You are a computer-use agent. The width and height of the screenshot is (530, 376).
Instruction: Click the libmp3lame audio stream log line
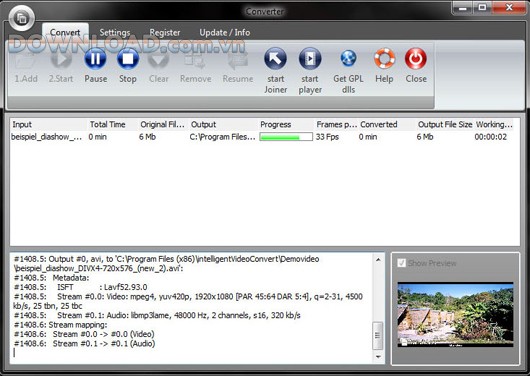pos(157,315)
